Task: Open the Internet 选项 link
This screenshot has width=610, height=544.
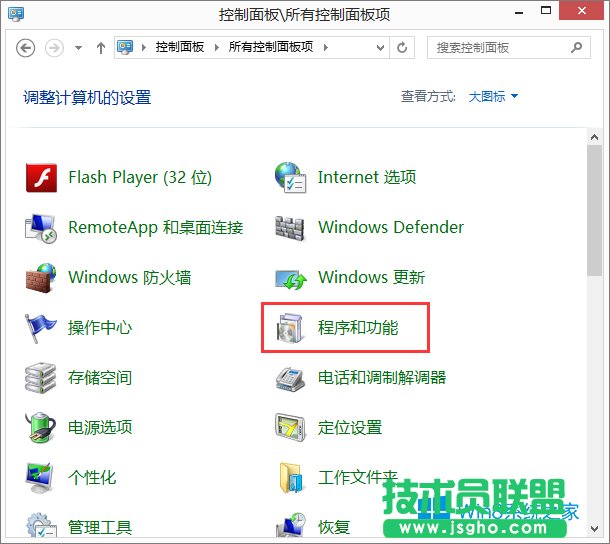Action: (367, 177)
